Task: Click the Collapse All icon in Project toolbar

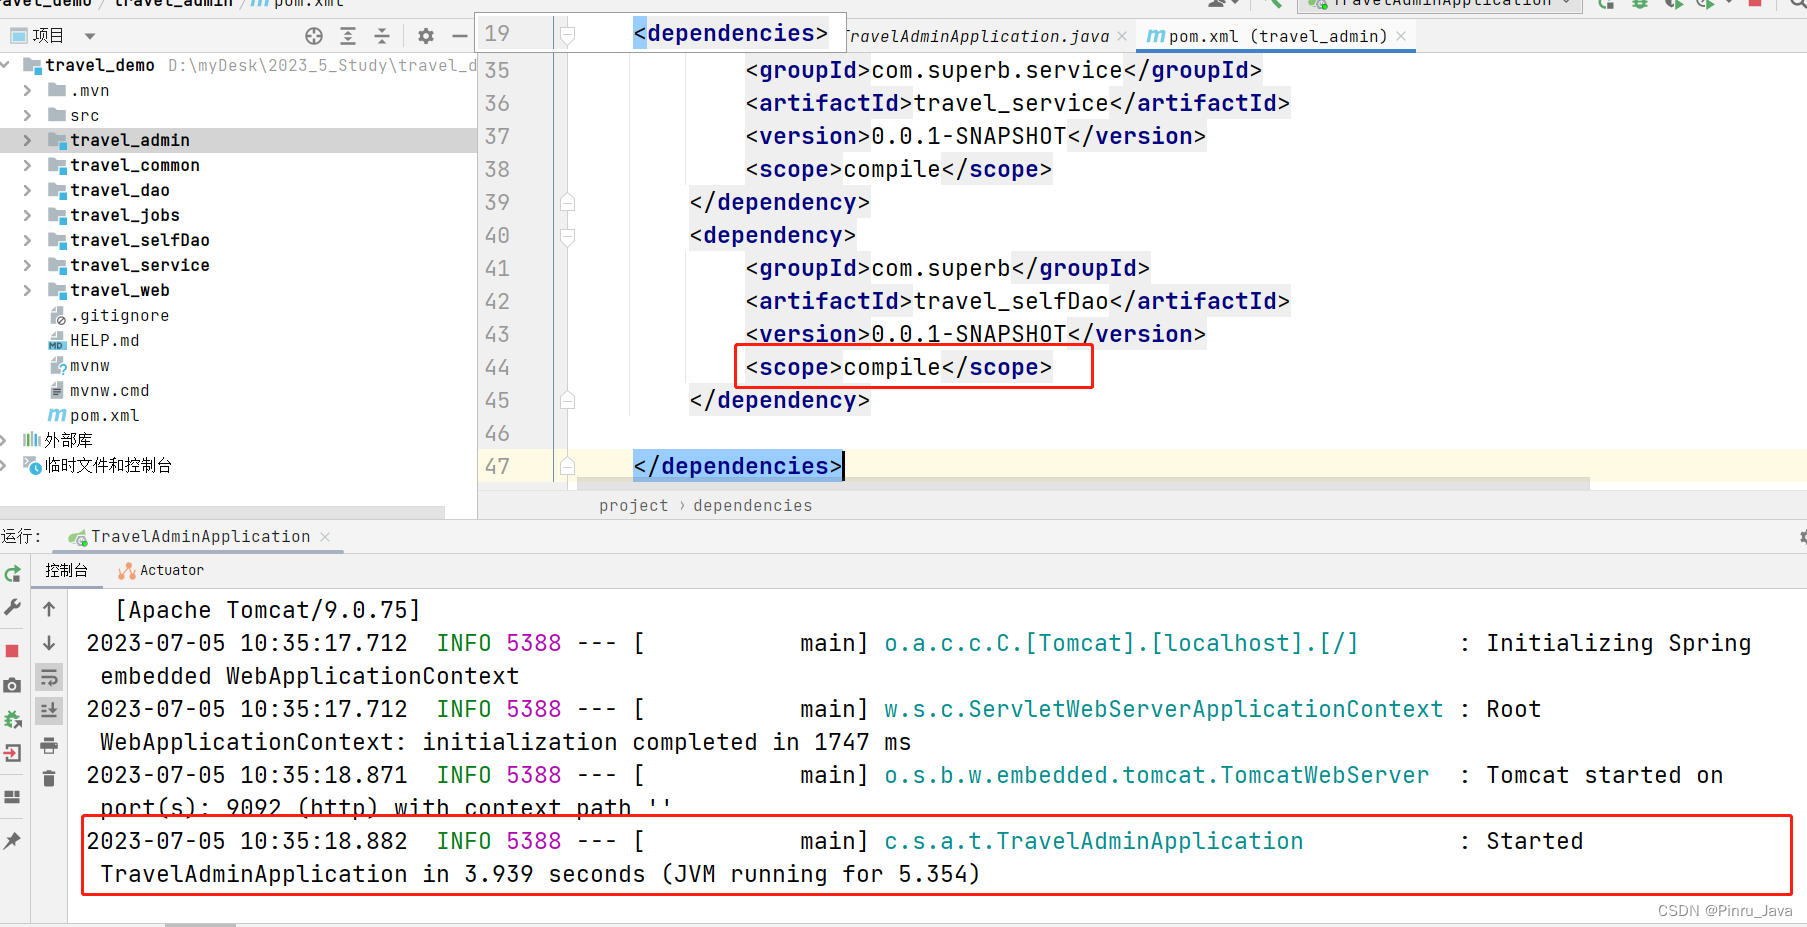Action: click(382, 36)
